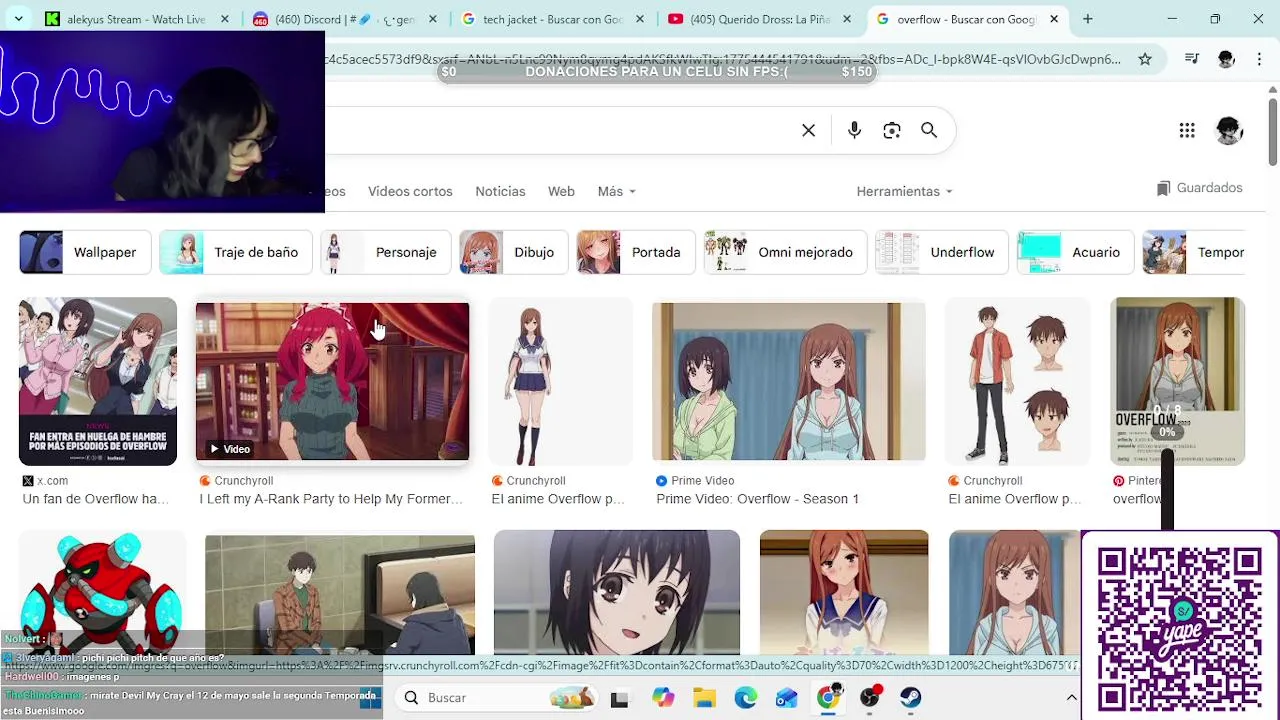
Task: Close the Querido Dross YouTube tab
Action: point(847,19)
